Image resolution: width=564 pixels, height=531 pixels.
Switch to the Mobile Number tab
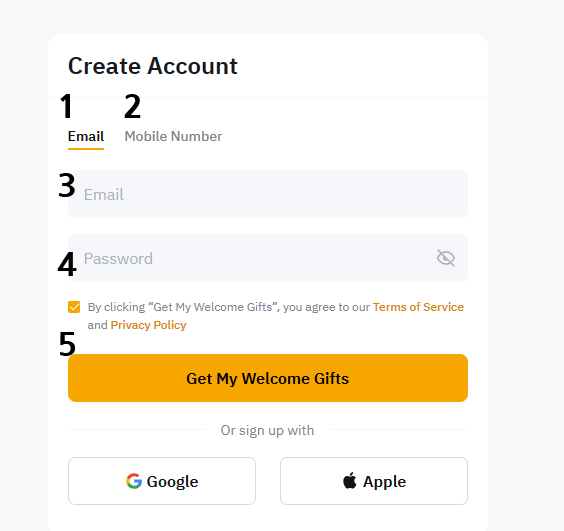click(173, 137)
